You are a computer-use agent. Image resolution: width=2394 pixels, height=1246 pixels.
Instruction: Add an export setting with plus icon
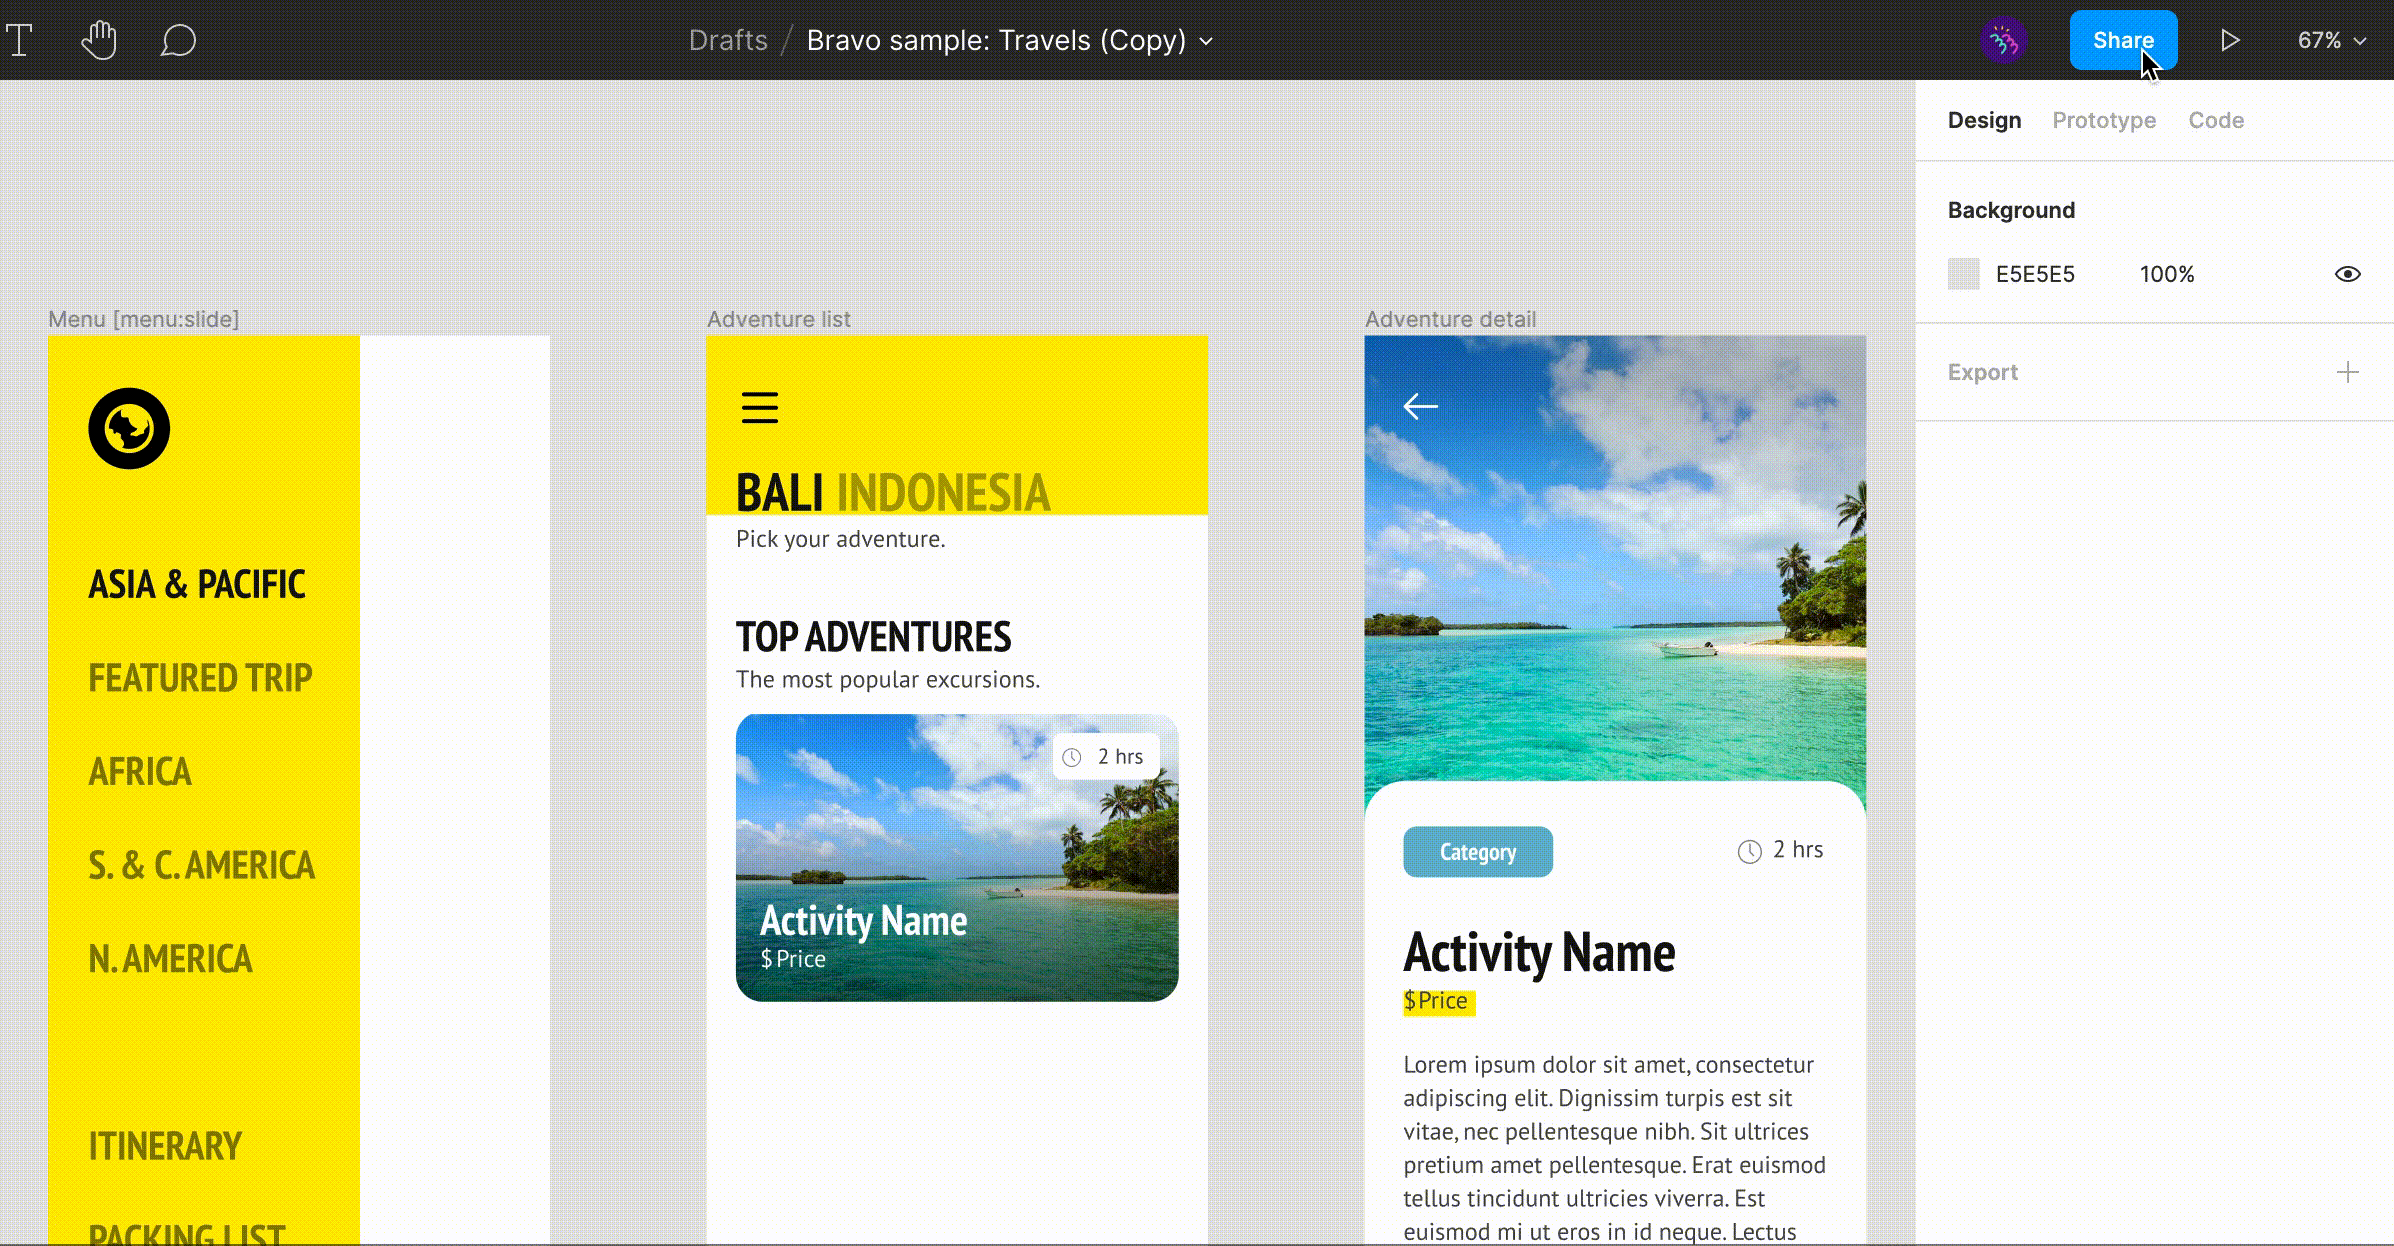[x=2347, y=372]
